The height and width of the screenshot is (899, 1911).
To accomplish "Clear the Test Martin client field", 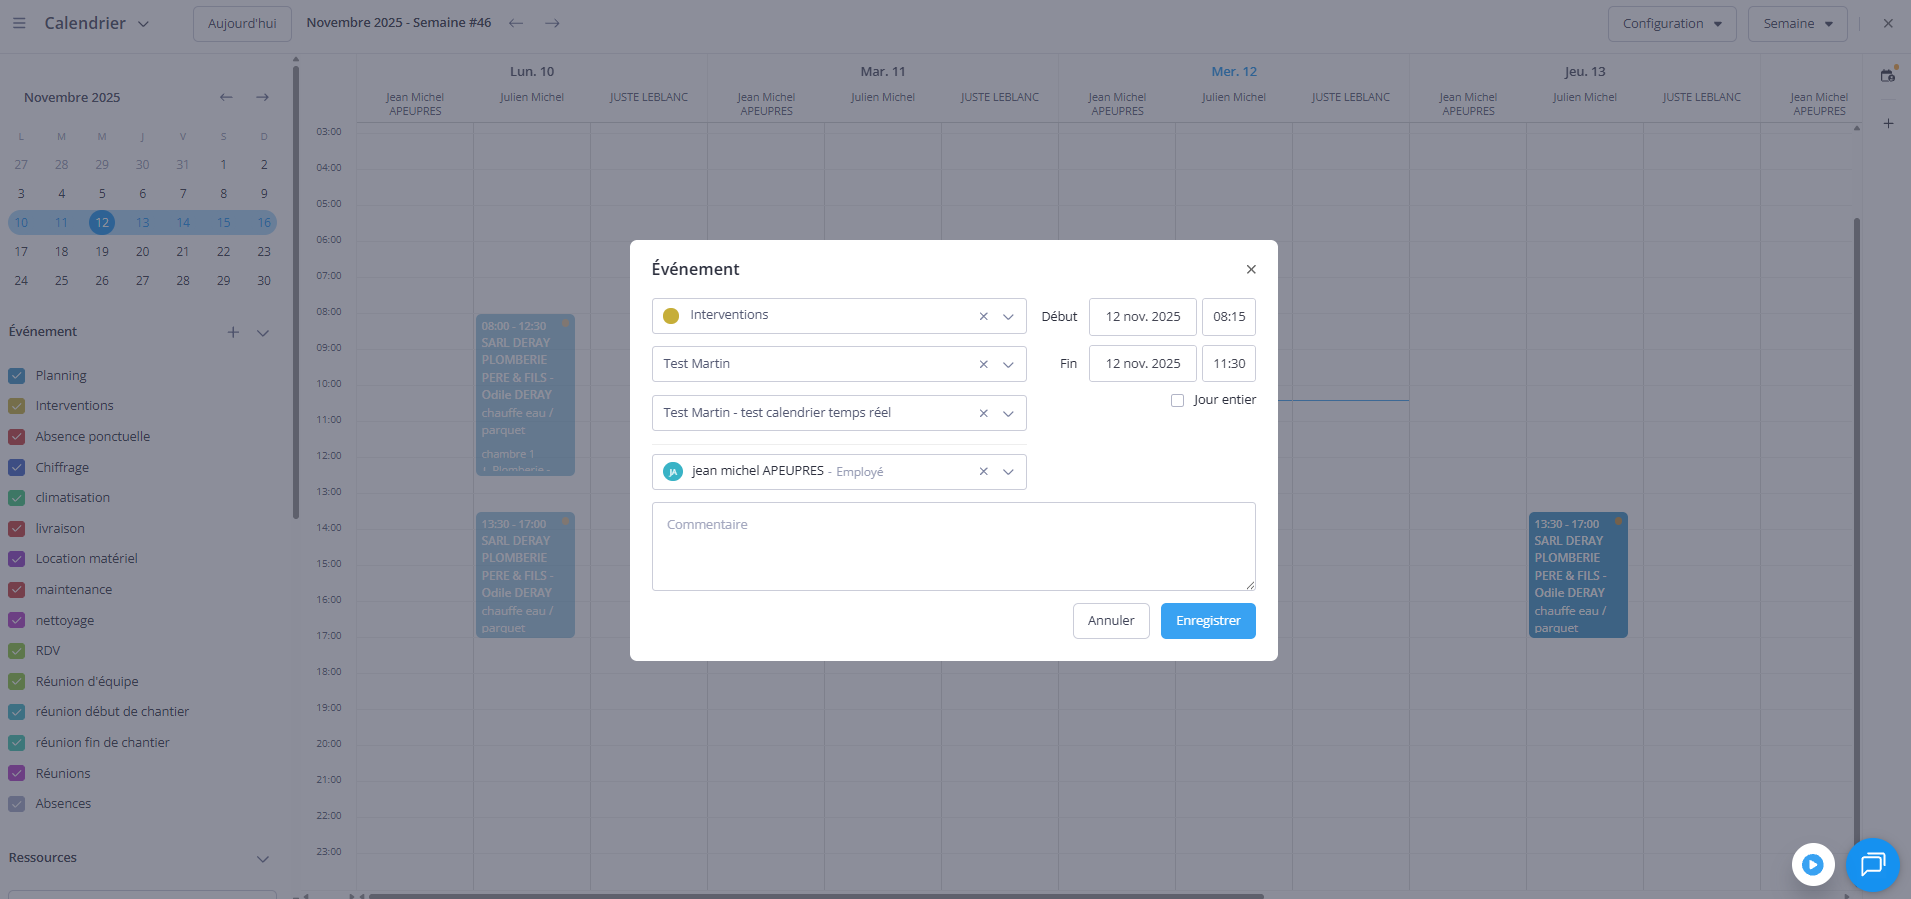I will coord(983,365).
